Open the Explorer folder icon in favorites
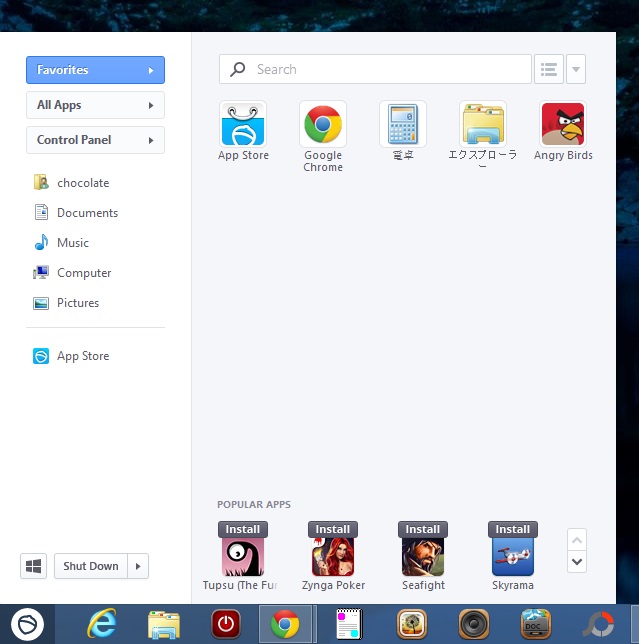Screen dimensions: 639x644 click(x=483, y=124)
